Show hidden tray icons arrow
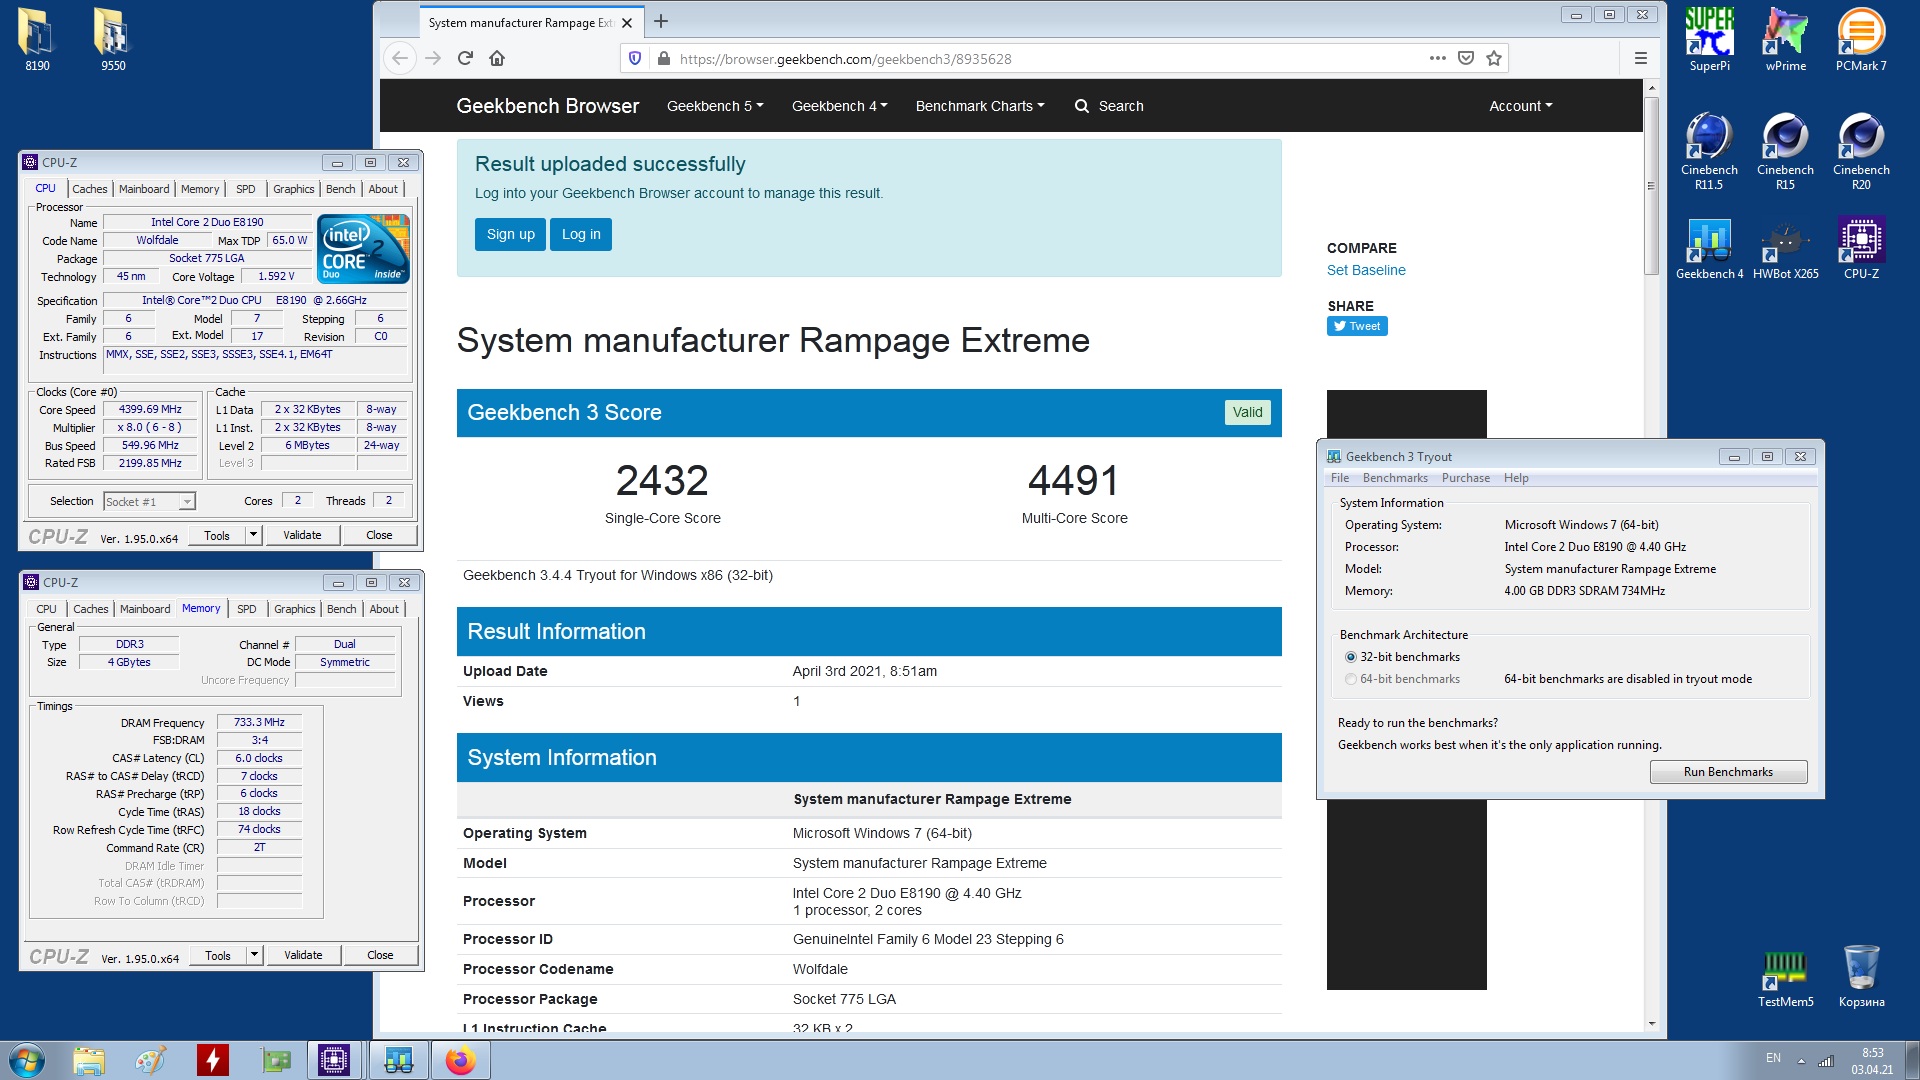Viewport: 1920px width, 1080px height. [x=1801, y=1060]
